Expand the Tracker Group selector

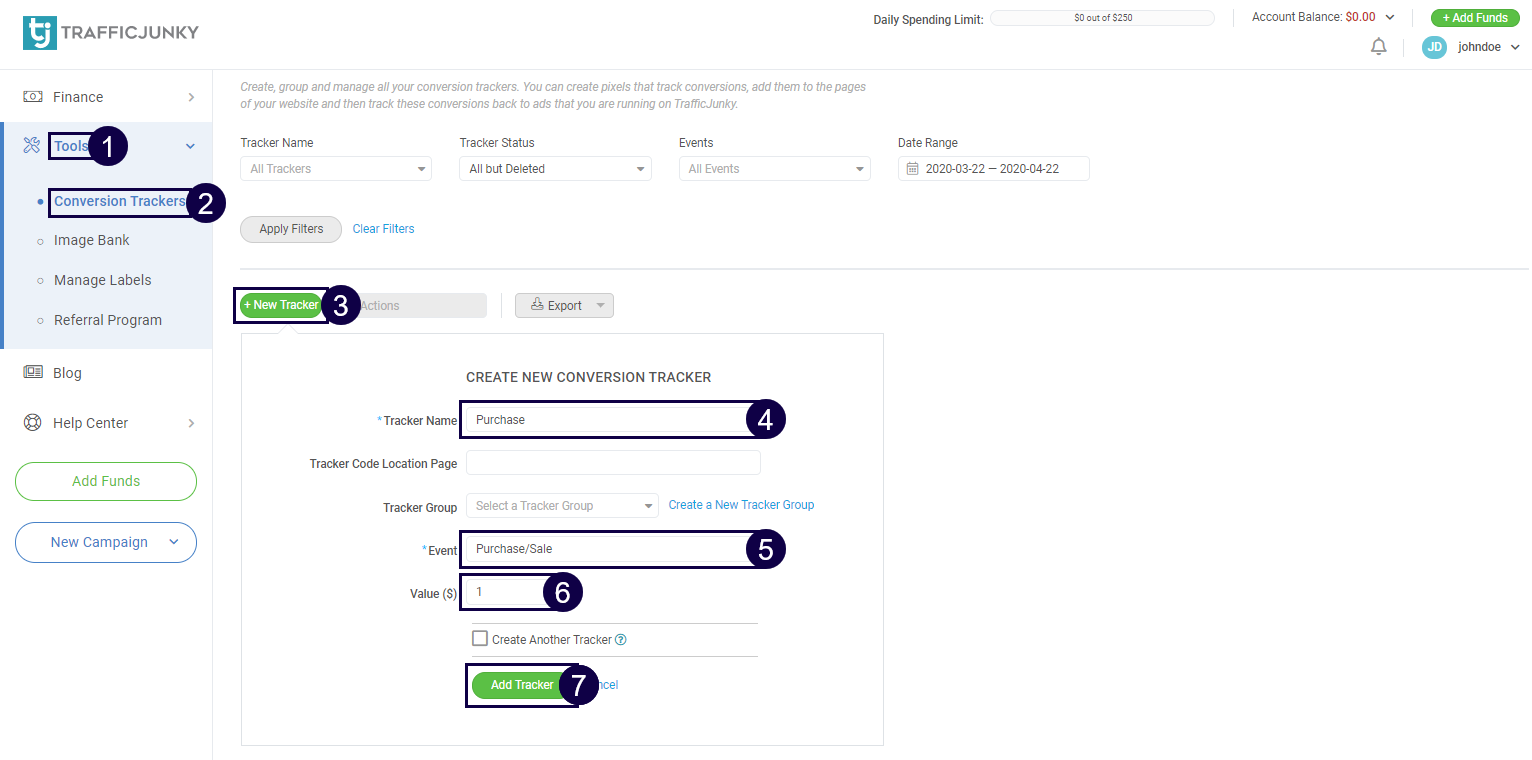click(561, 506)
